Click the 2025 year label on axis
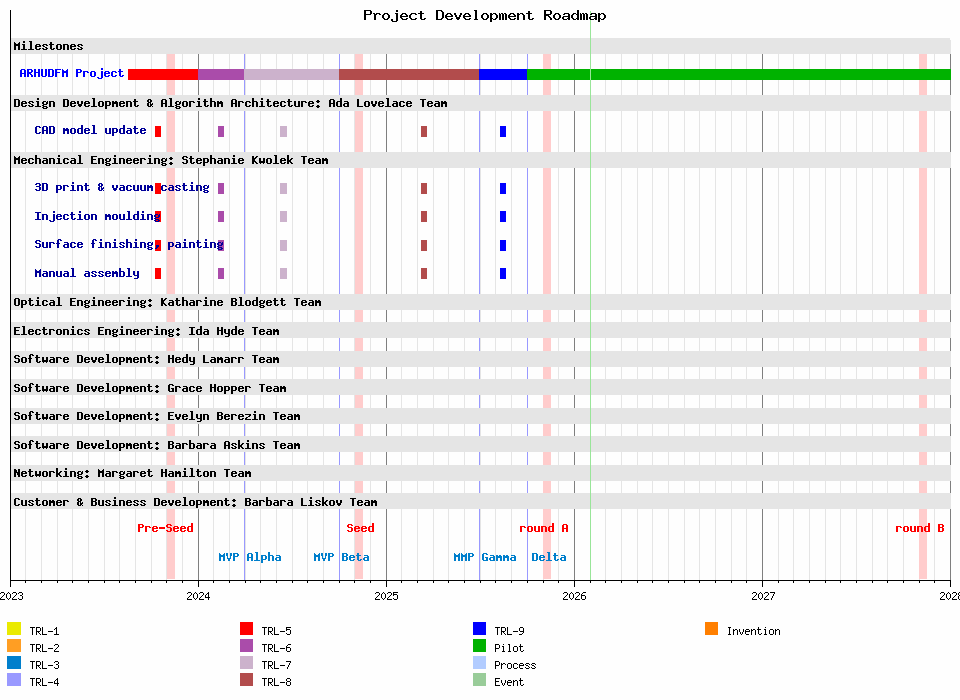The height and width of the screenshot is (700, 960). [386, 596]
